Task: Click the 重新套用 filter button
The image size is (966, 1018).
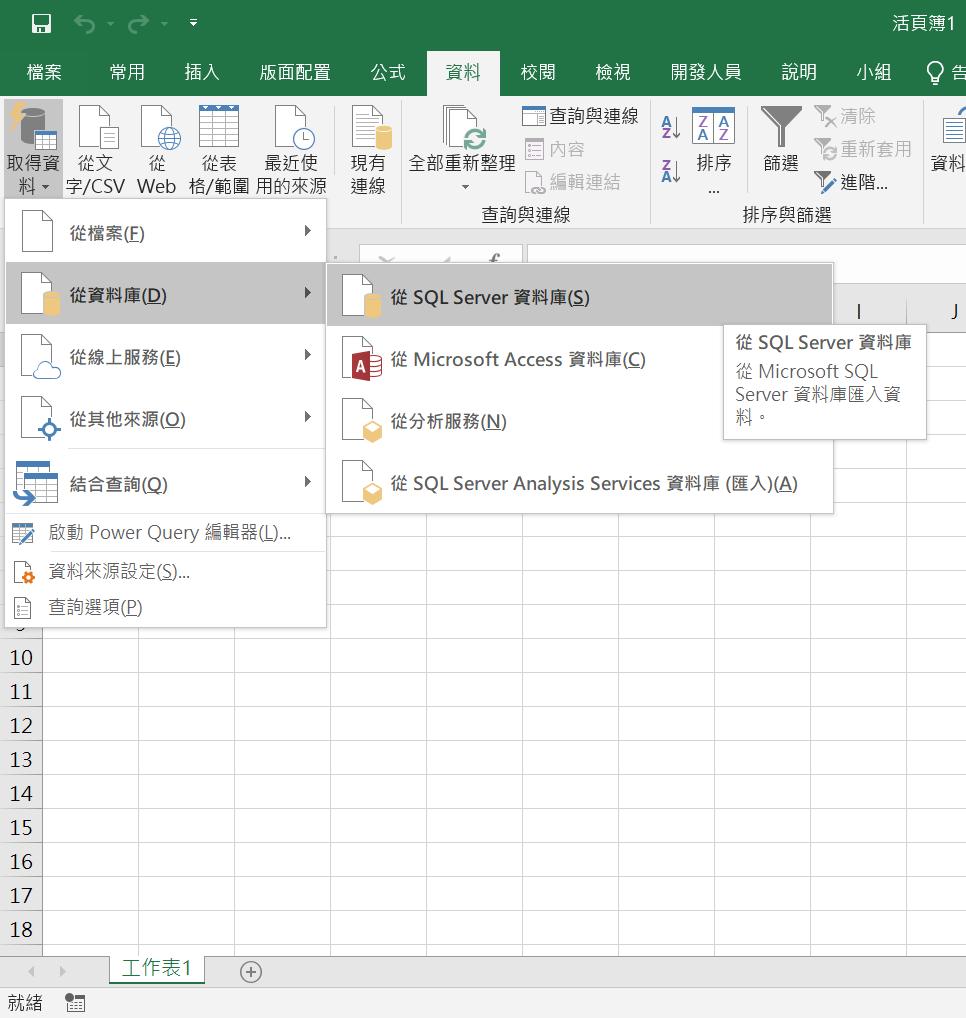Action: tap(863, 149)
